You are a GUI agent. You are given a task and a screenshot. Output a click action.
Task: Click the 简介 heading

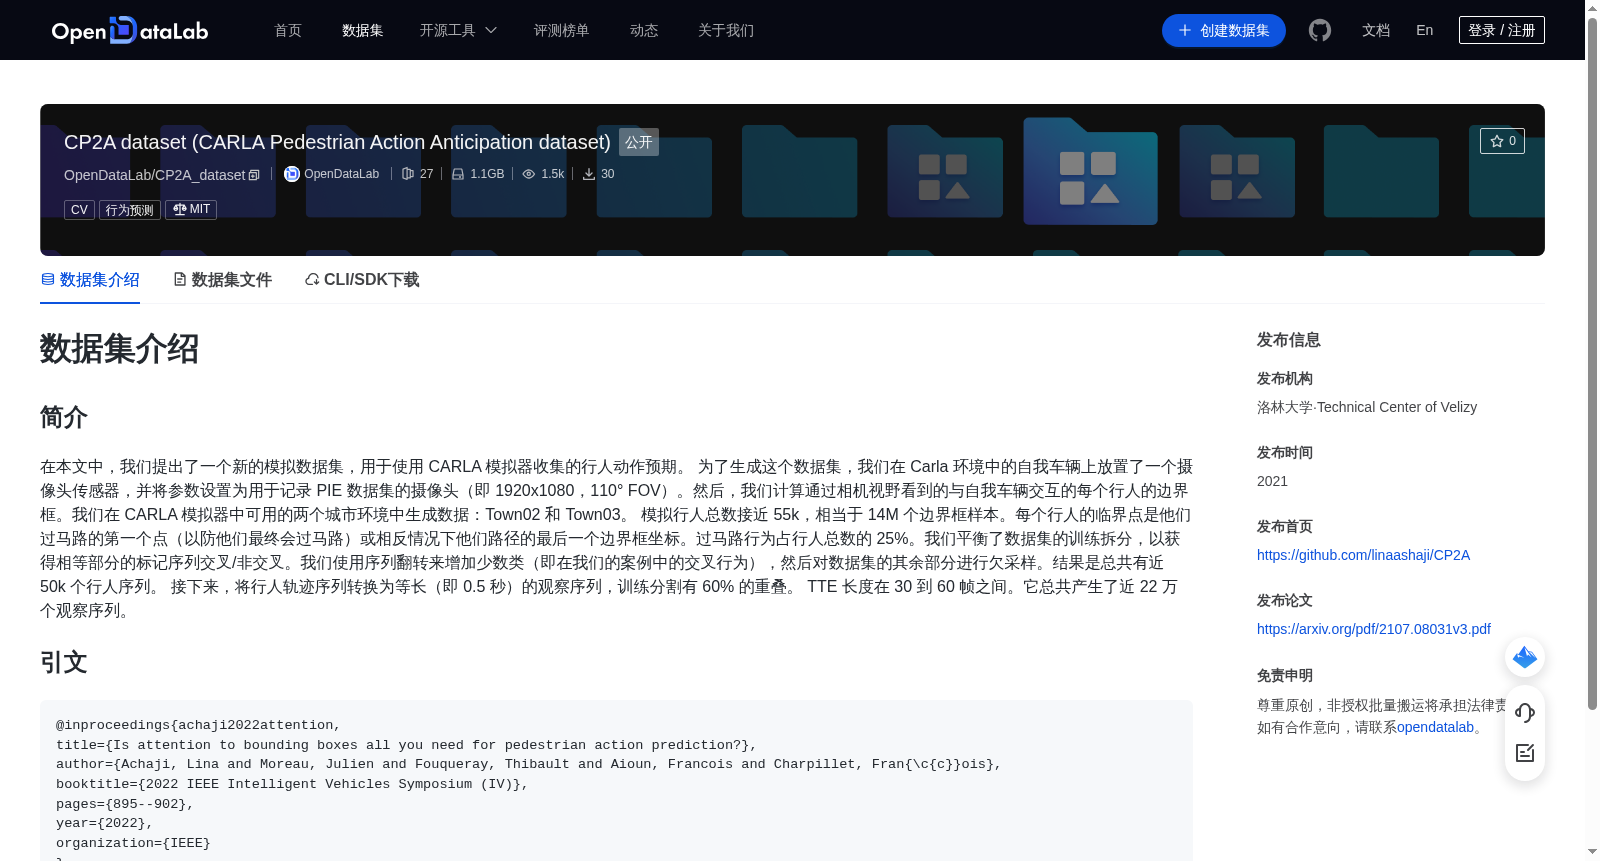click(64, 417)
